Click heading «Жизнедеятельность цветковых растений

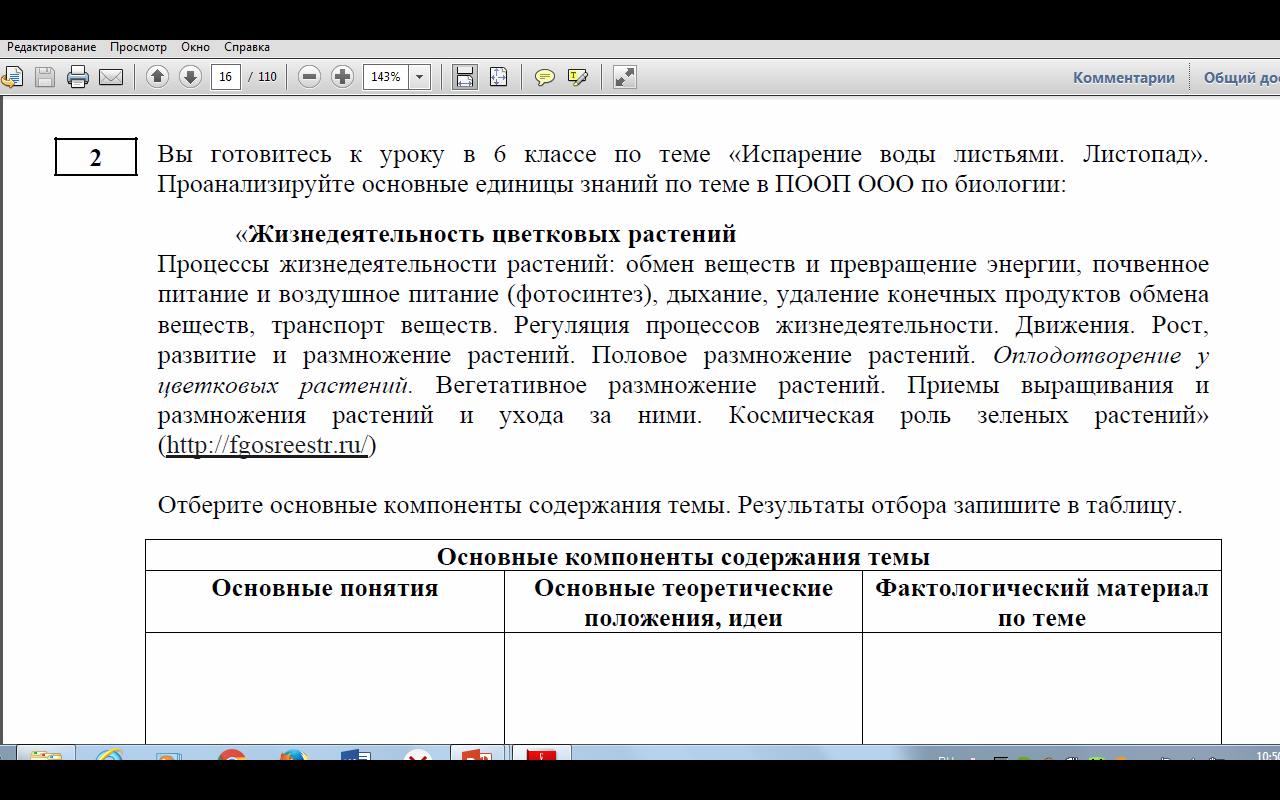[486, 234]
